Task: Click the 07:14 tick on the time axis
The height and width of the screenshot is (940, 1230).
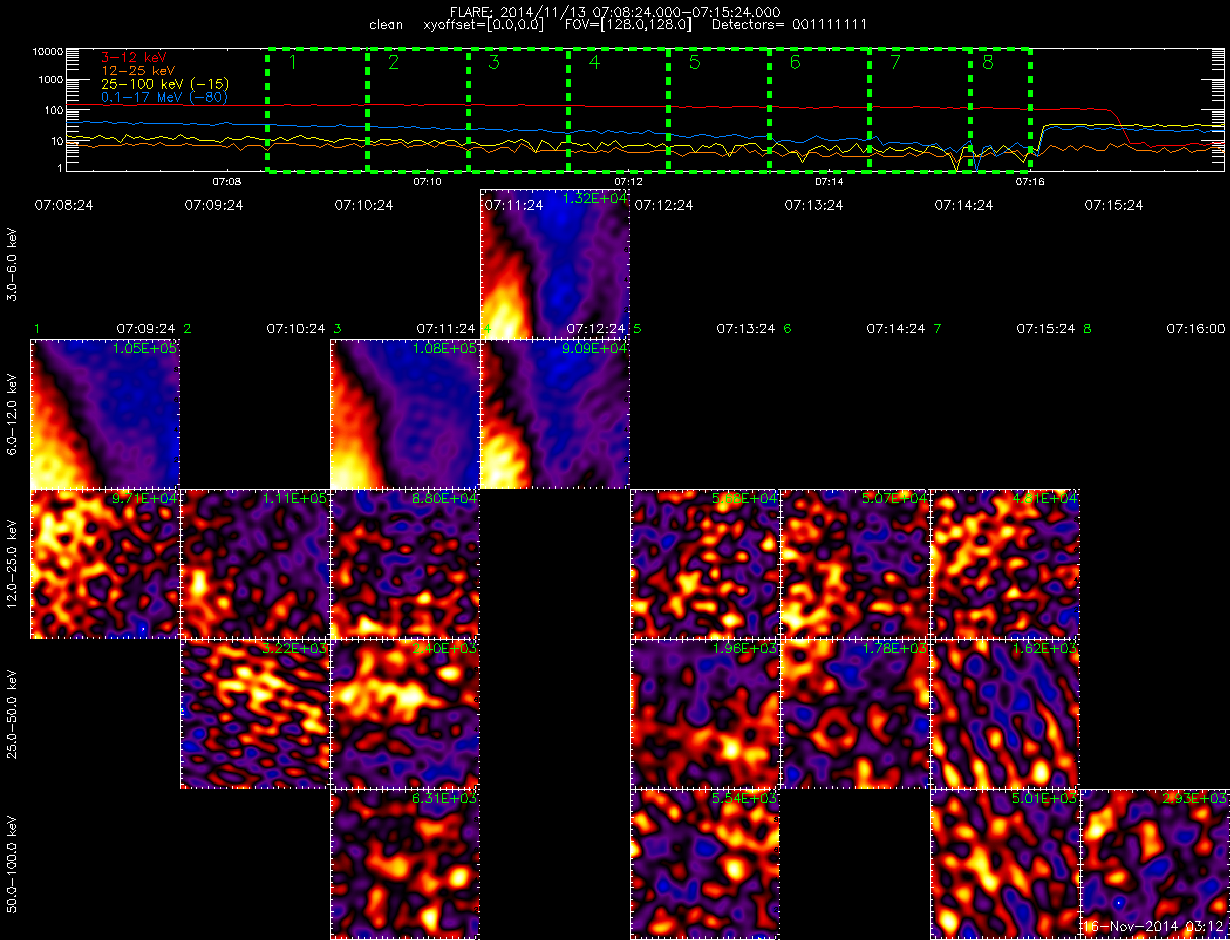Action: click(829, 182)
